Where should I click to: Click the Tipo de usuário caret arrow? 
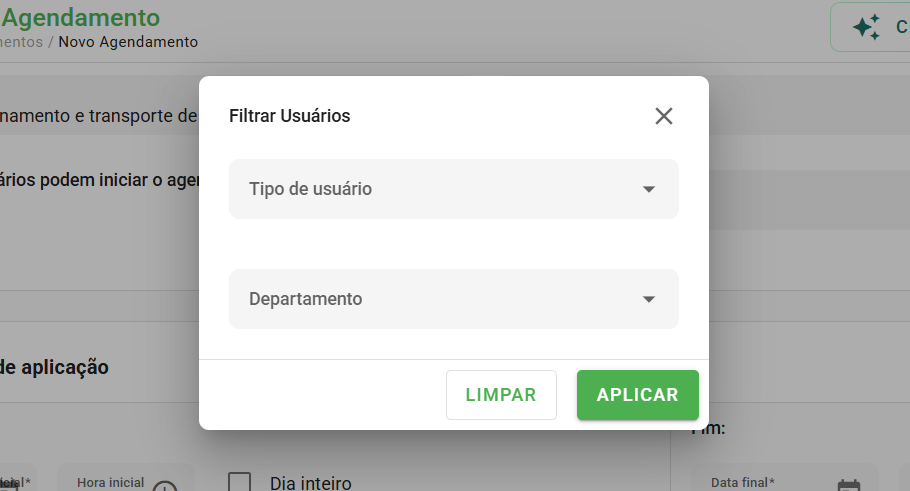tap(649, 189)
